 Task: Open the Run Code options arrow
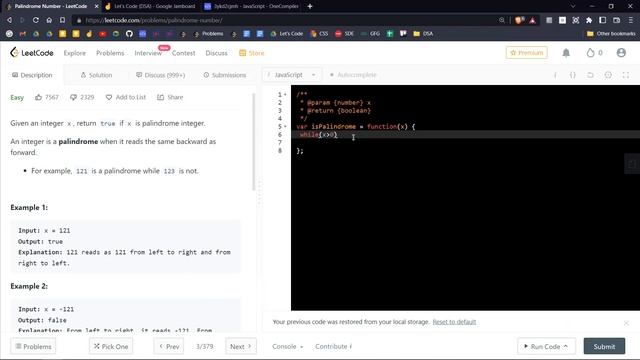point(566,346)
